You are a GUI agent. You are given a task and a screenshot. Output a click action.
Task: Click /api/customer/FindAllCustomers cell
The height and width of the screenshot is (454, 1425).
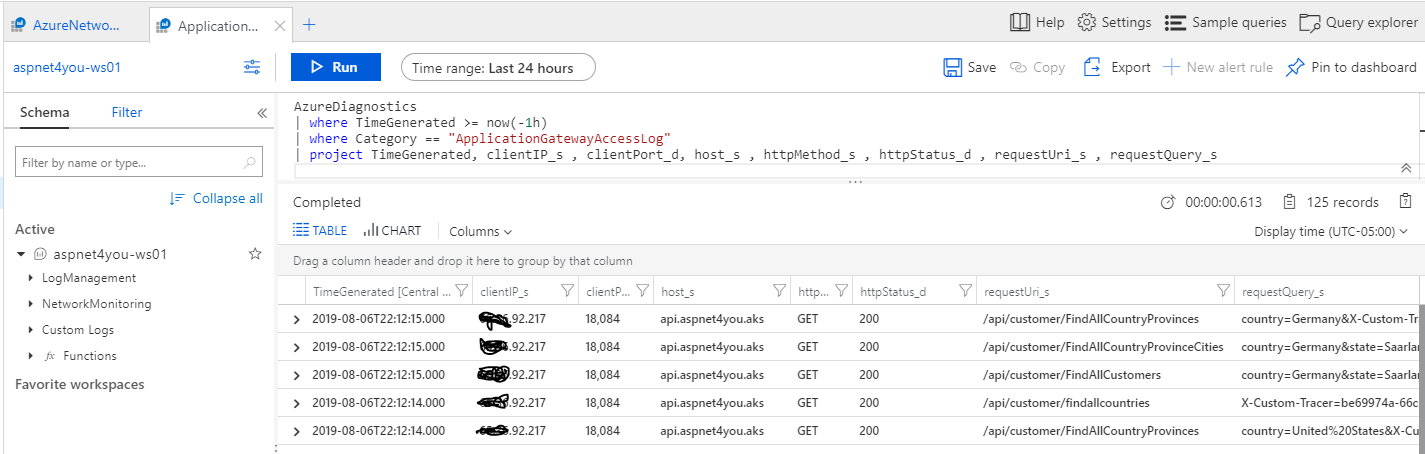[1072, 375]
